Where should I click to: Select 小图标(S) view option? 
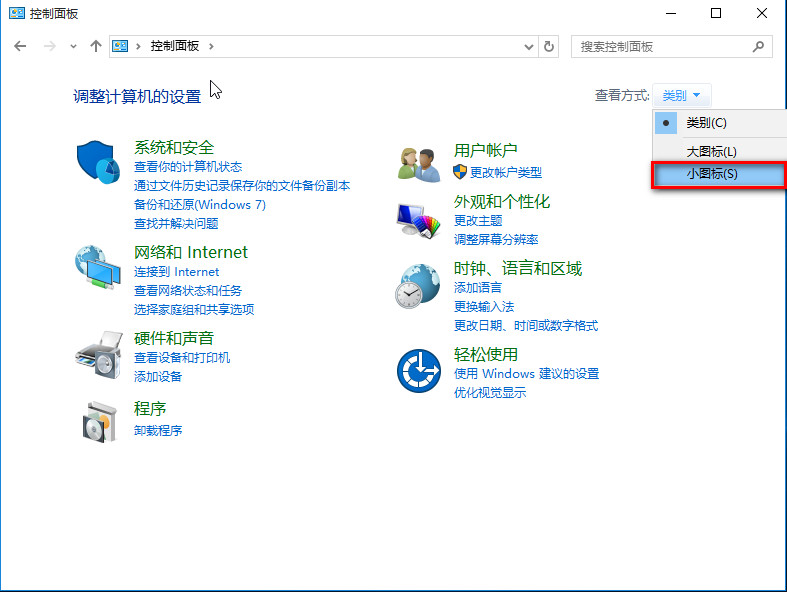point(719,174)
